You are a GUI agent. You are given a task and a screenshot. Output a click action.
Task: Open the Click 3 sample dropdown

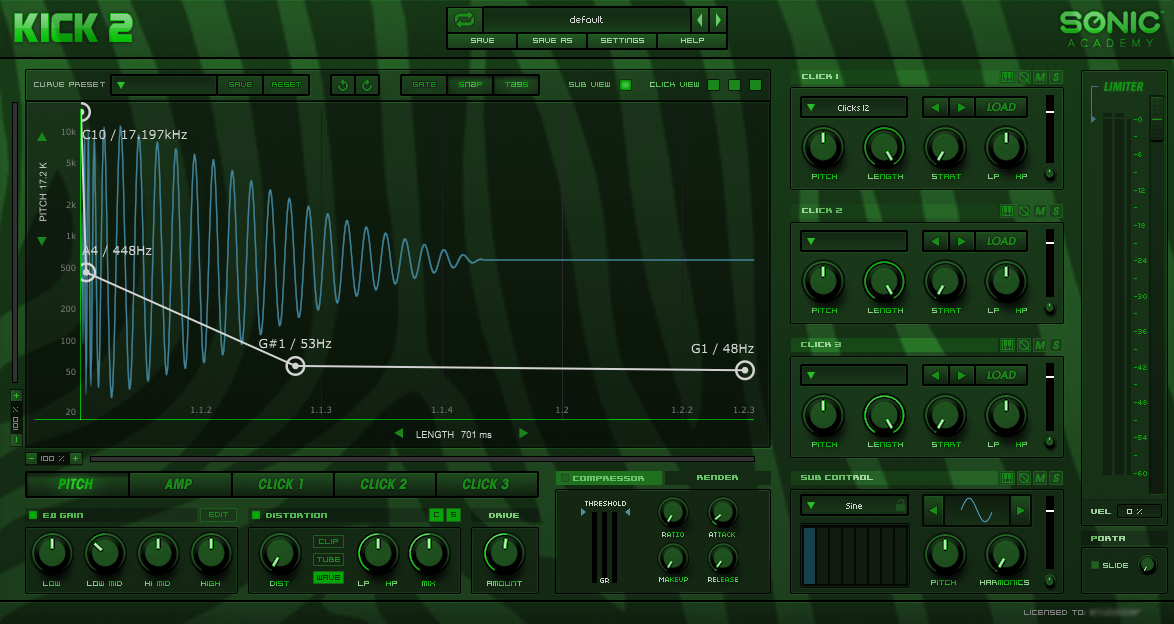tap(854, 375)
